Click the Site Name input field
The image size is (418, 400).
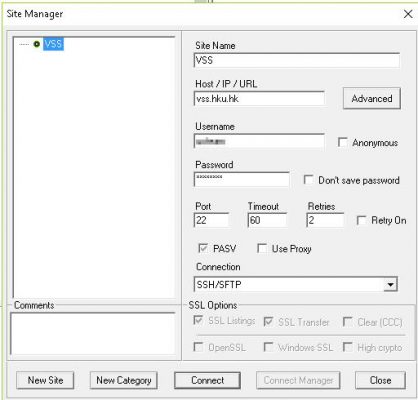point(297,60)
